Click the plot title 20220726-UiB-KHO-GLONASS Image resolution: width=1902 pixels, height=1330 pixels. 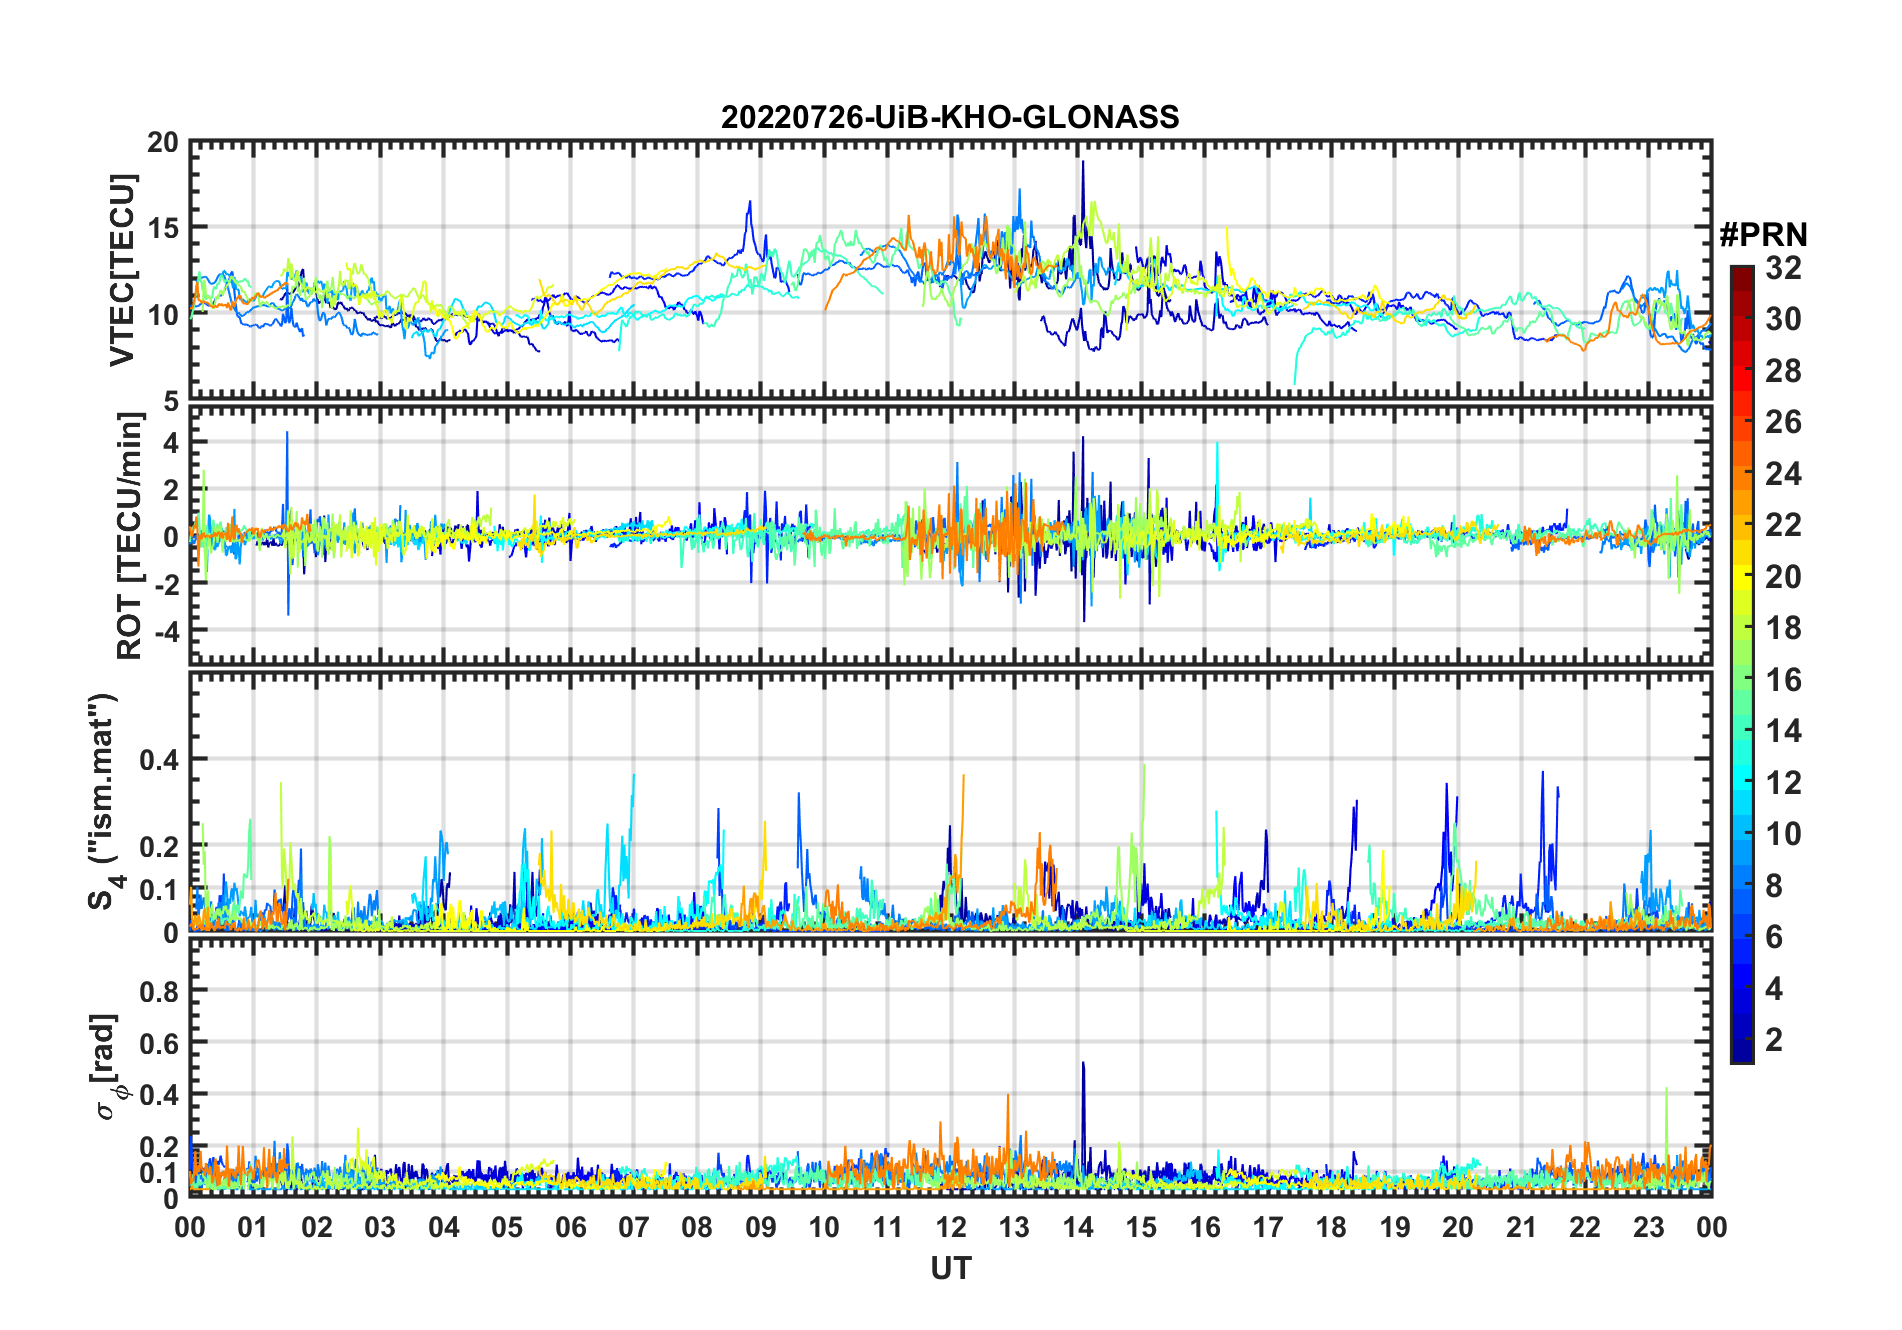click(x=950, y=117)
